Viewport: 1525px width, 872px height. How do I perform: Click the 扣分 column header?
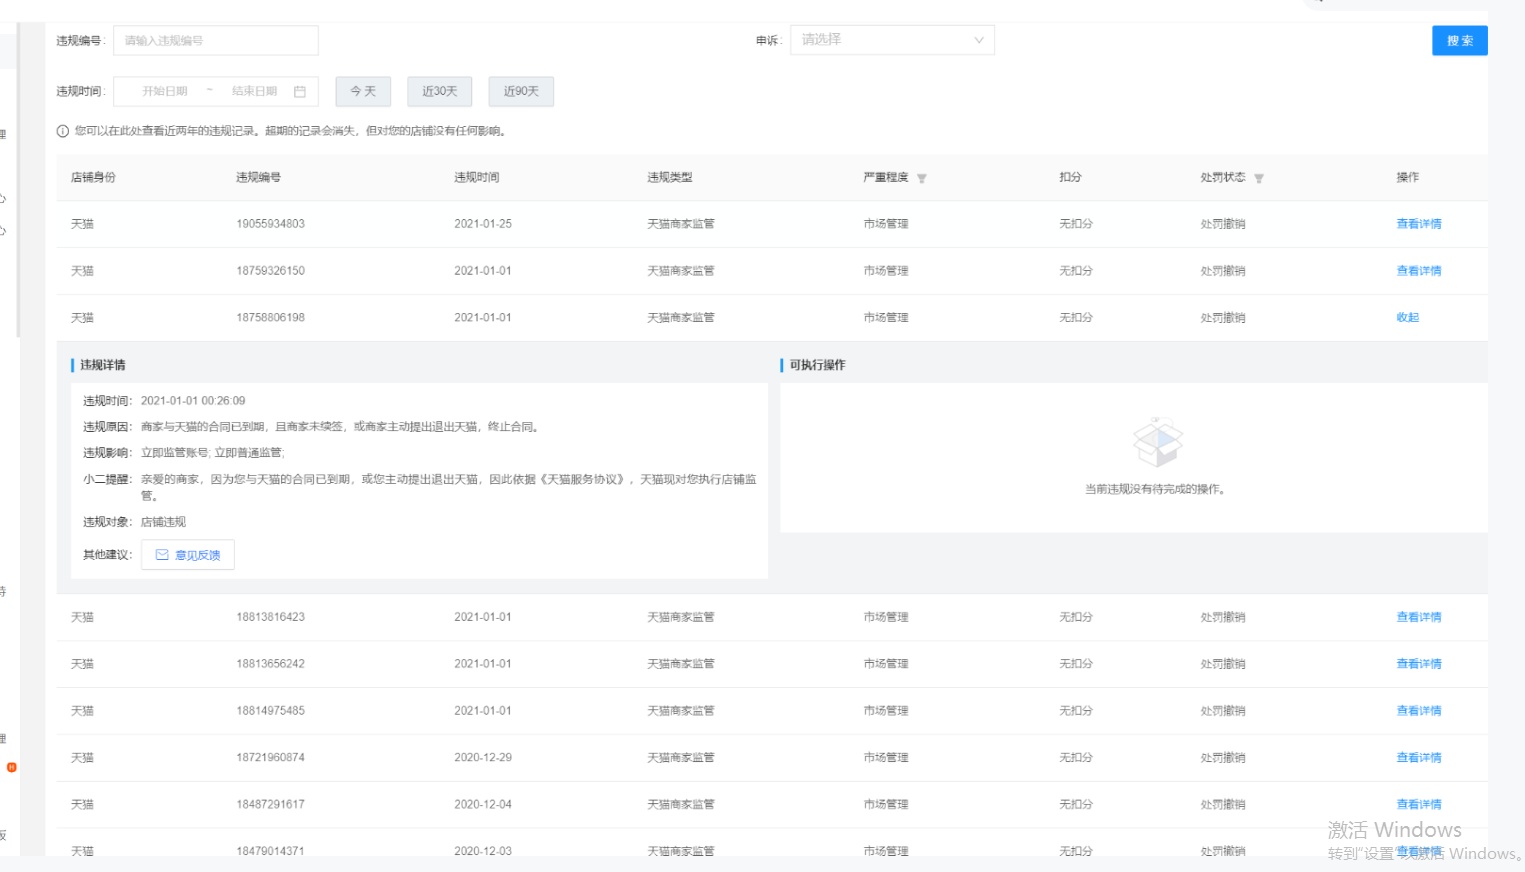point(1071,177)
